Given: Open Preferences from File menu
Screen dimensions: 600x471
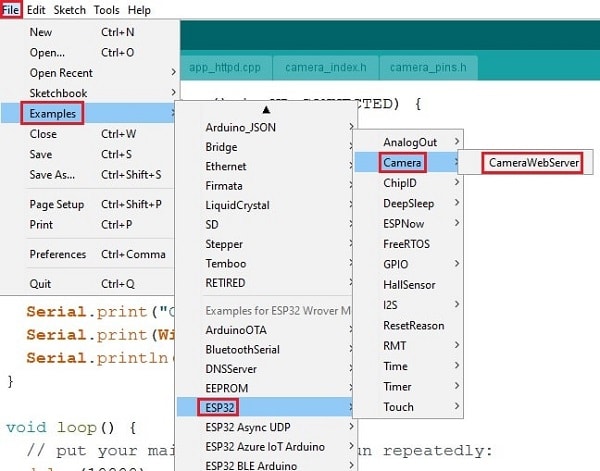Looking at the screenshot, I should [x=90, y=254].
